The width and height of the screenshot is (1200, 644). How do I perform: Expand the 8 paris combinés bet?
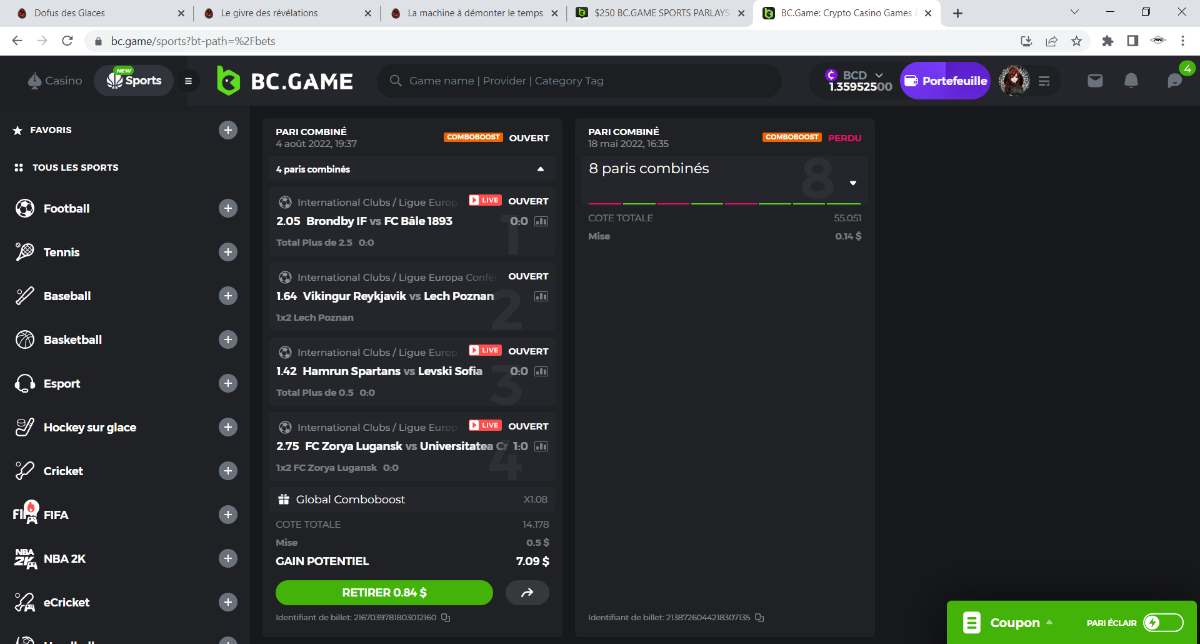click(853, 183)
